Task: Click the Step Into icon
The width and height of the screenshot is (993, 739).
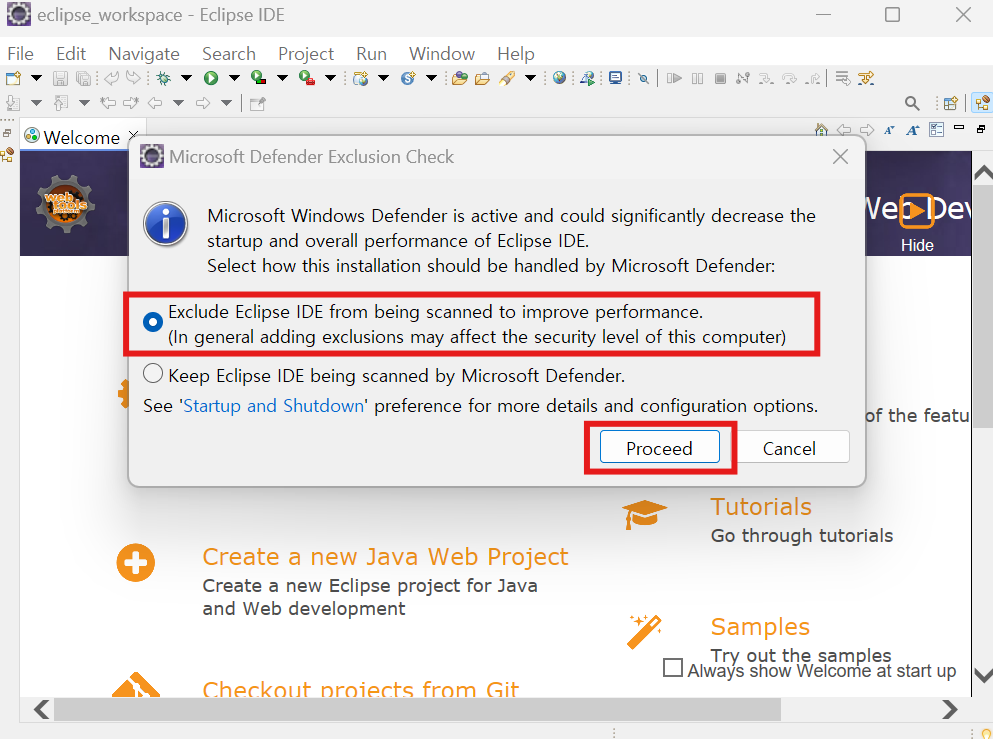Action: 766,79
